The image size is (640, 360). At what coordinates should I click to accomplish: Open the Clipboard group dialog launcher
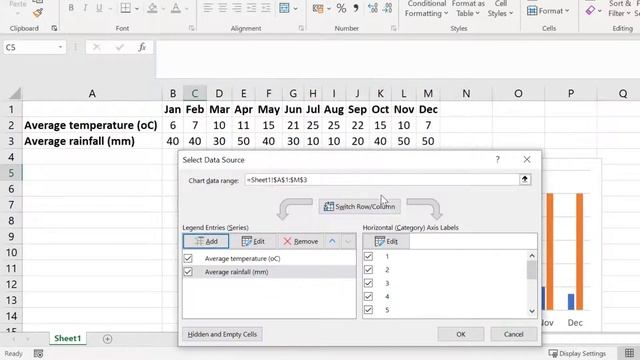coord(54,28)
